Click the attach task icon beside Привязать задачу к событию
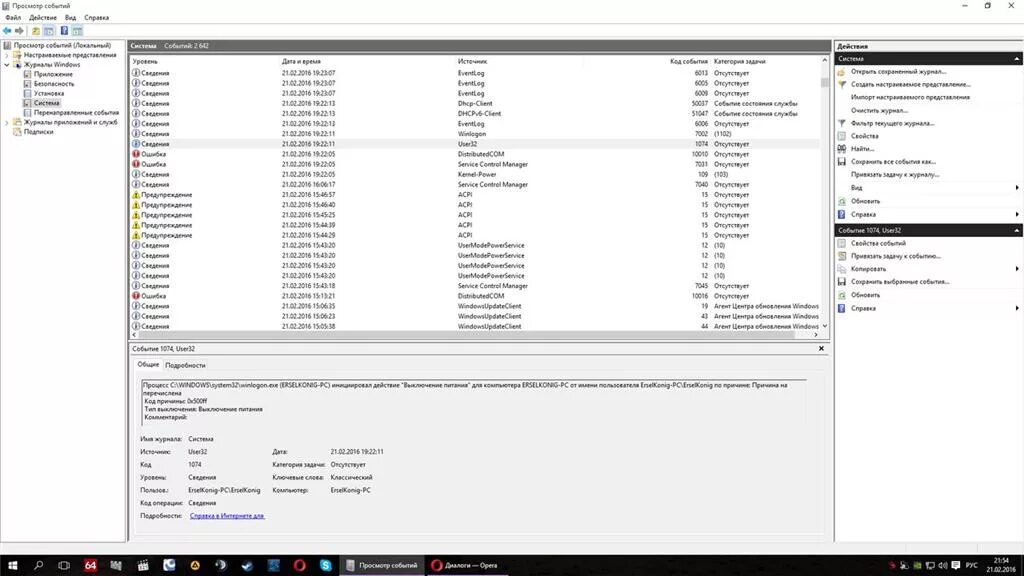This screenshot has height=576, width=1024. [841, 256]
